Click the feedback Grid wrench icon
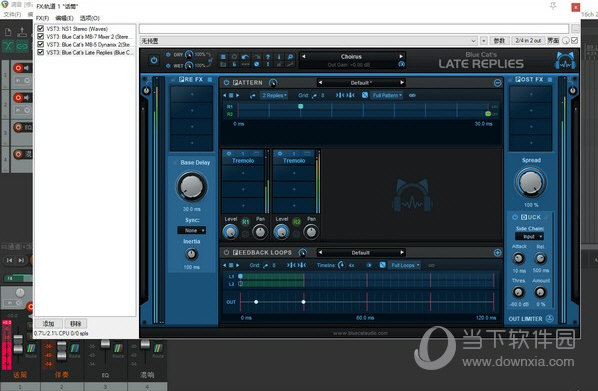This screenshot has width=598, height=391. tap(265, 265)
